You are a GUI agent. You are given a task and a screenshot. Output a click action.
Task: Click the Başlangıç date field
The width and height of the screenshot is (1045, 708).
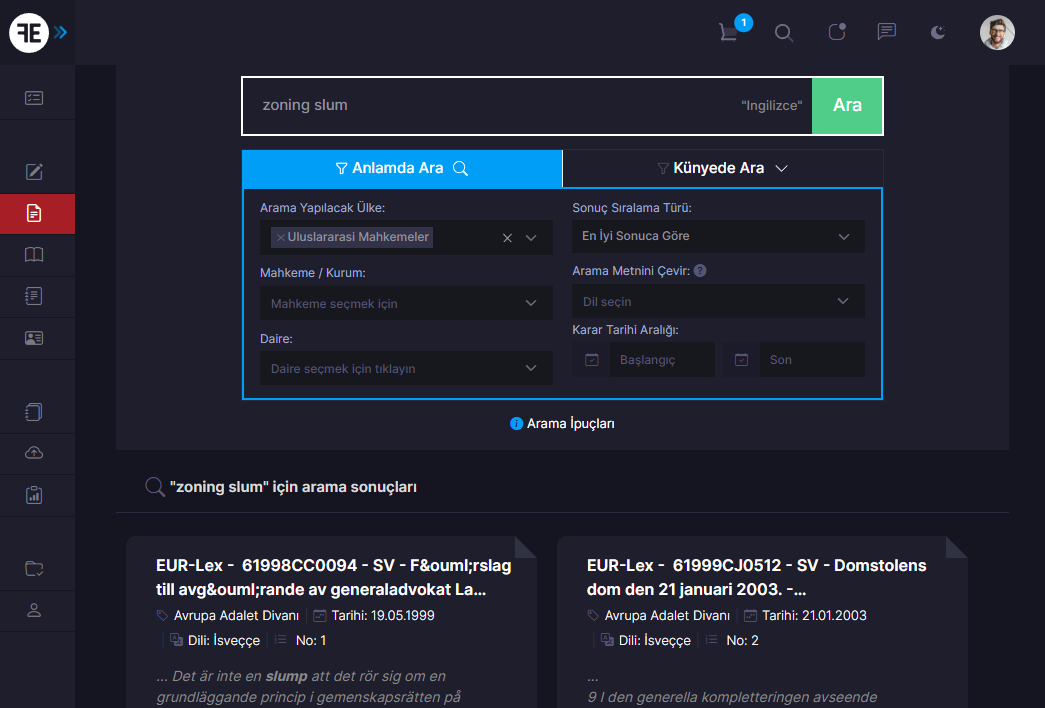point(661,360)
